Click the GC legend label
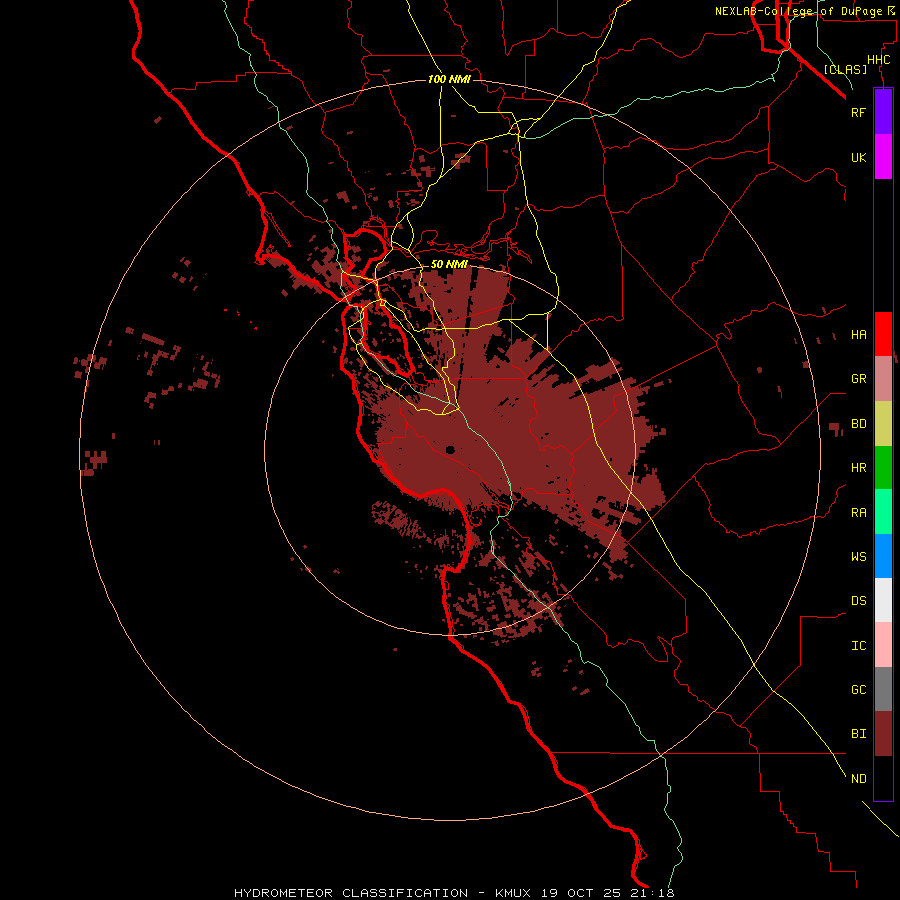The width and height of the screenshot is (900, 900). click(858, 690)
